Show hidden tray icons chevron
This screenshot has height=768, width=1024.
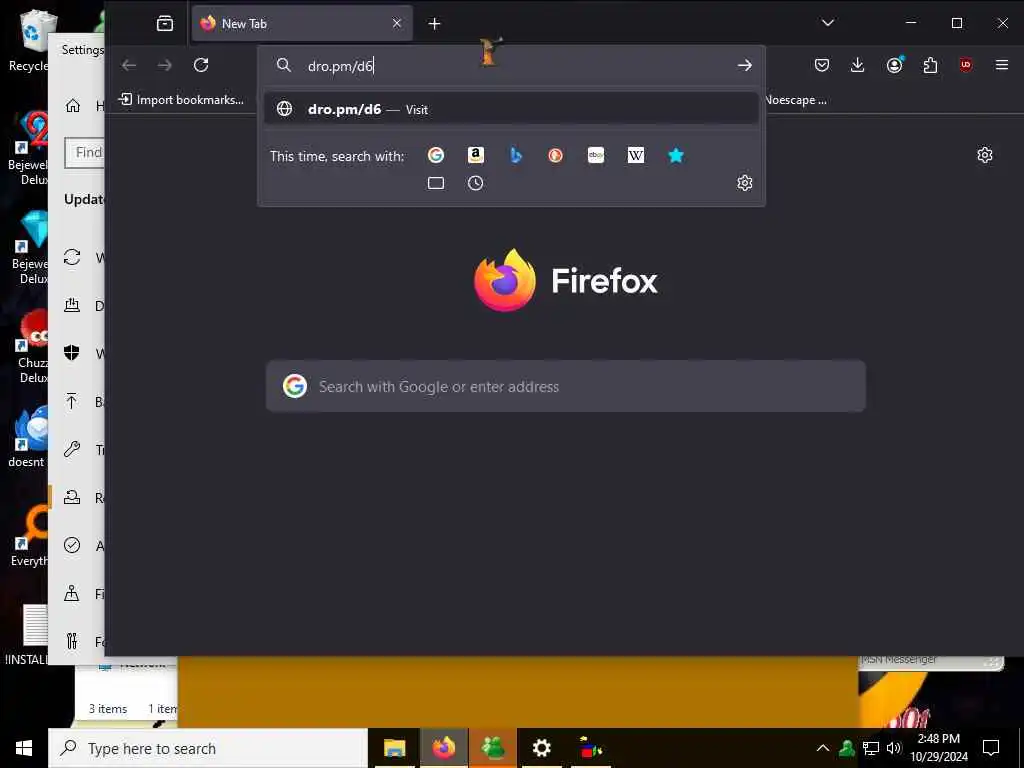(823, 748)
